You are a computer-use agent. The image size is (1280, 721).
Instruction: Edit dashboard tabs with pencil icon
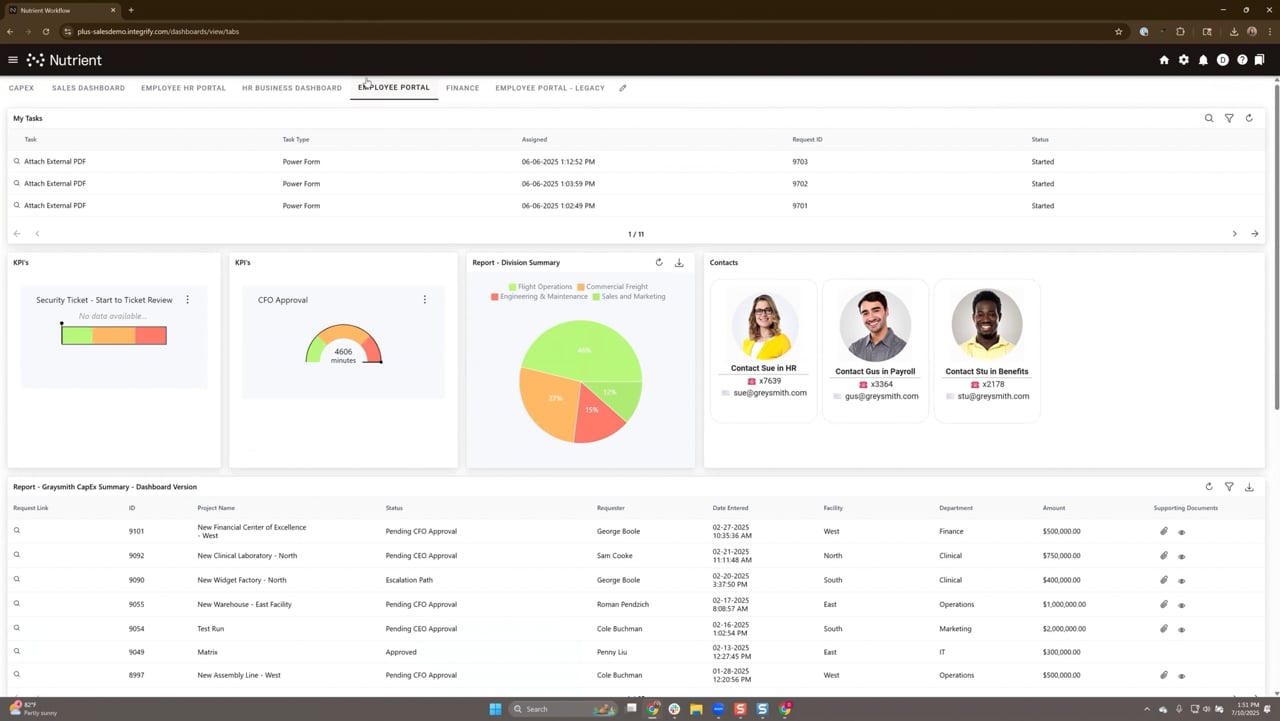[x=623, y=88]
